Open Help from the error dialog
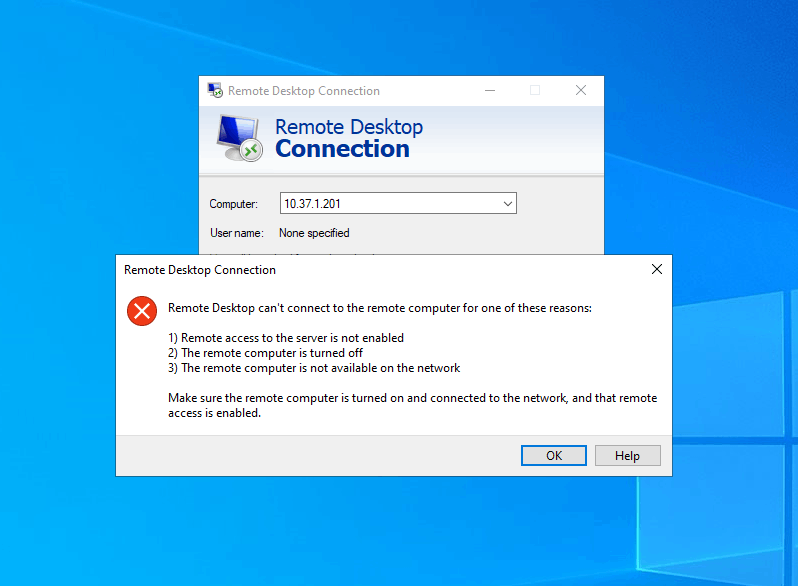Image resolution: width=798 pixels, height=586 pixels. click(x=628, y=456)
